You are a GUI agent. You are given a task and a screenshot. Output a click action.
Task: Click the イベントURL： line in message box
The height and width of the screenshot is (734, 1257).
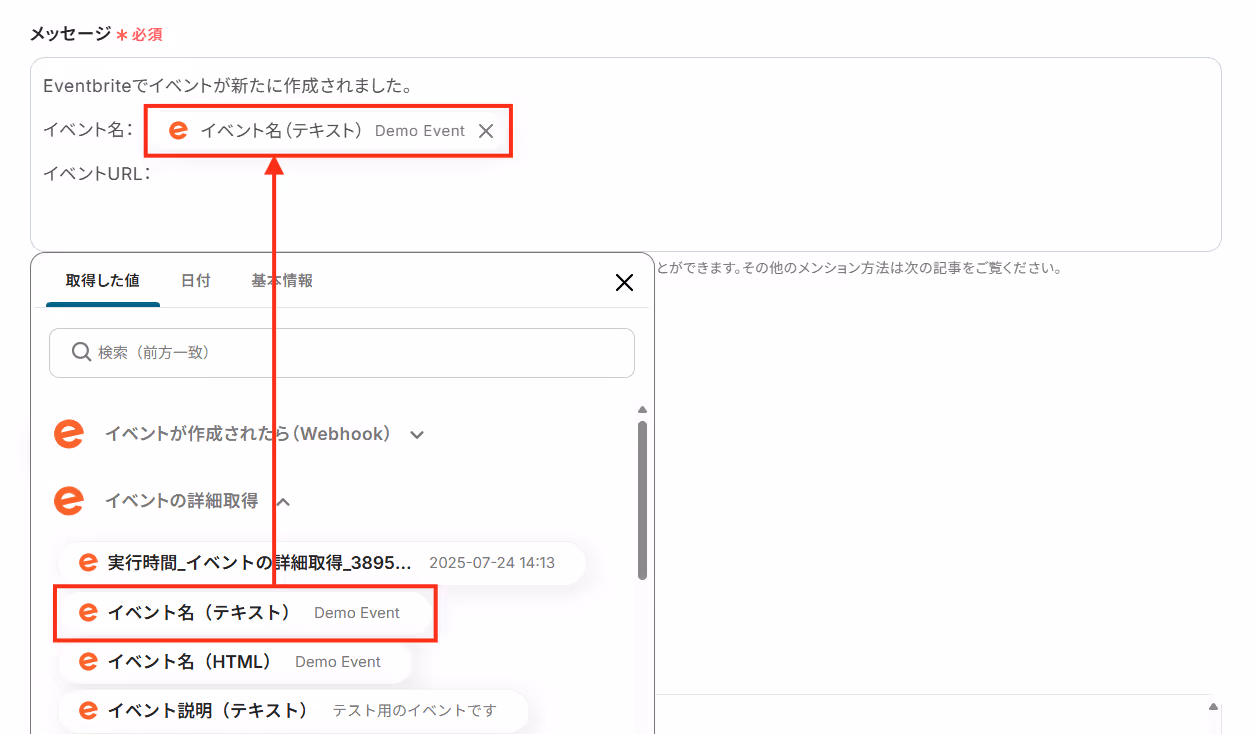coord(97,174)
